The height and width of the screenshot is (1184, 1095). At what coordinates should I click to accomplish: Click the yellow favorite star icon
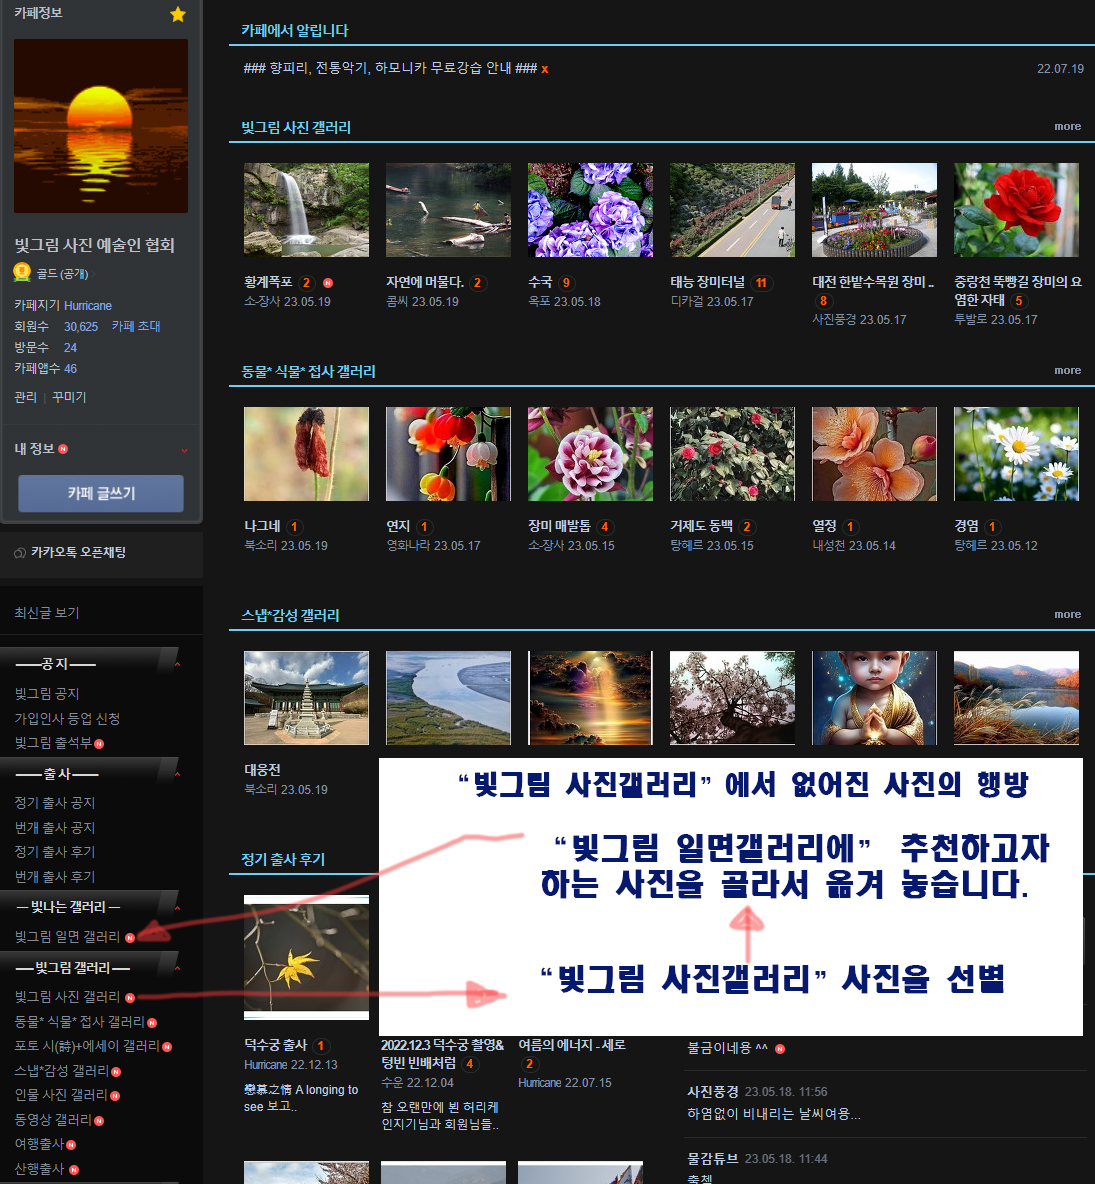(x=177, y=14)
